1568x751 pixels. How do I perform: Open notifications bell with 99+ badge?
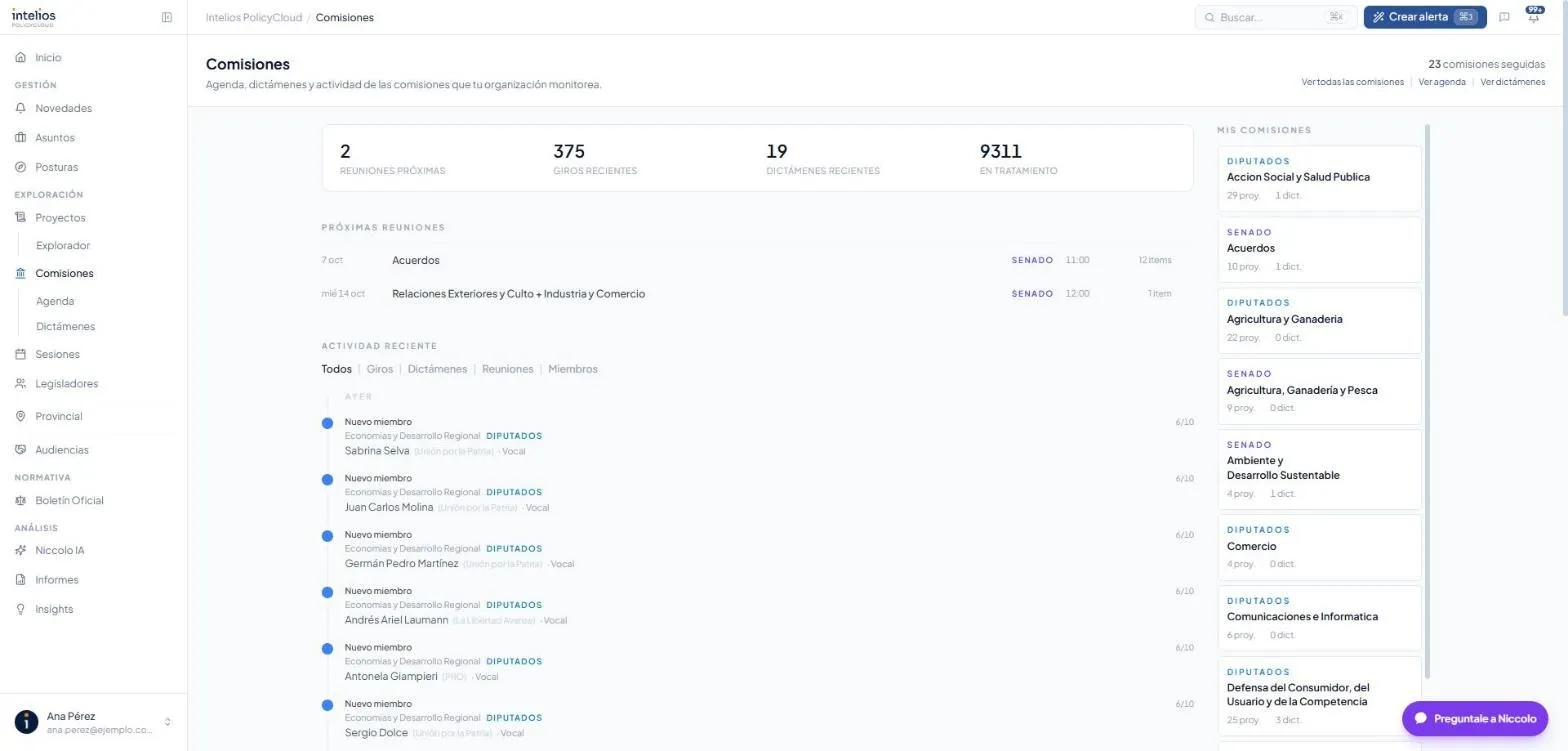coord(1534,16)
